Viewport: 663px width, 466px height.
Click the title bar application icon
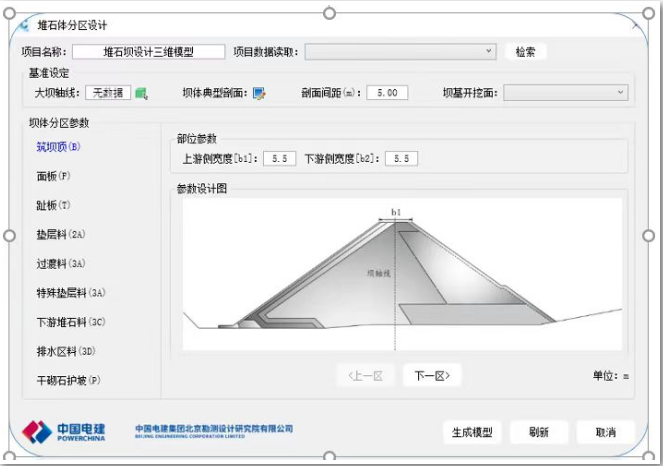coord(21,25)
